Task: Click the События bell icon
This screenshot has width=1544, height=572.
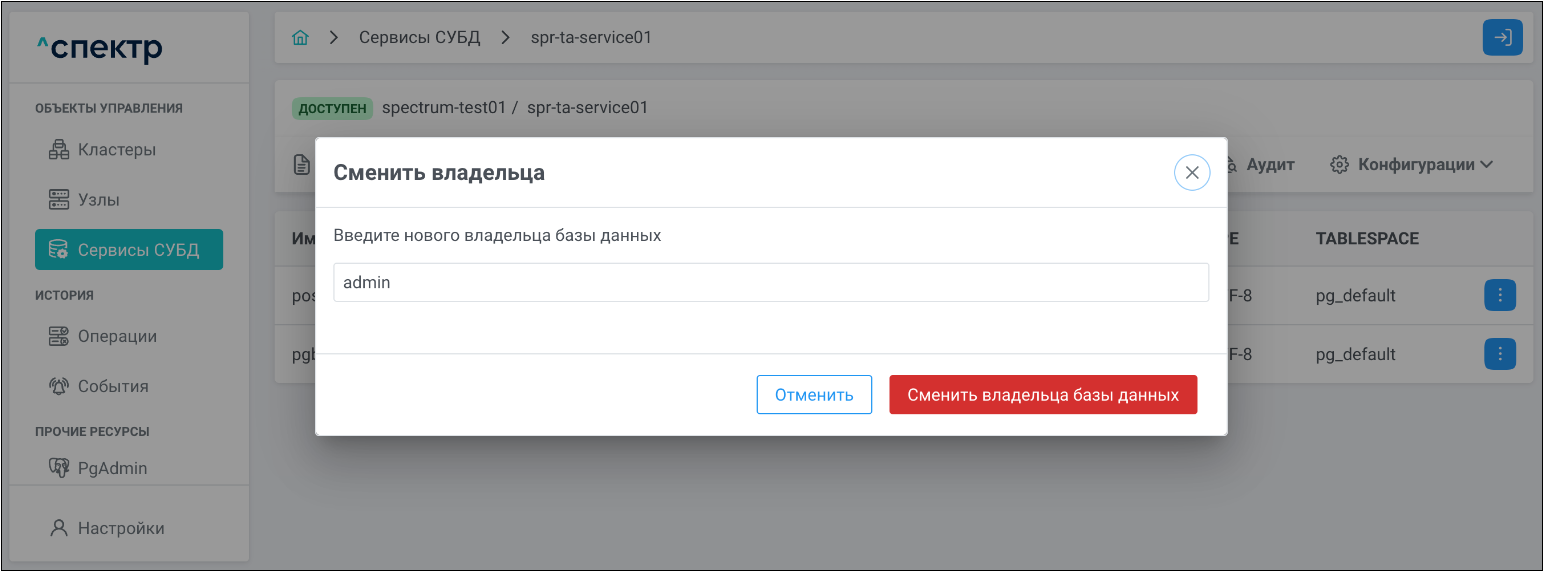Action: pos(59,386)
